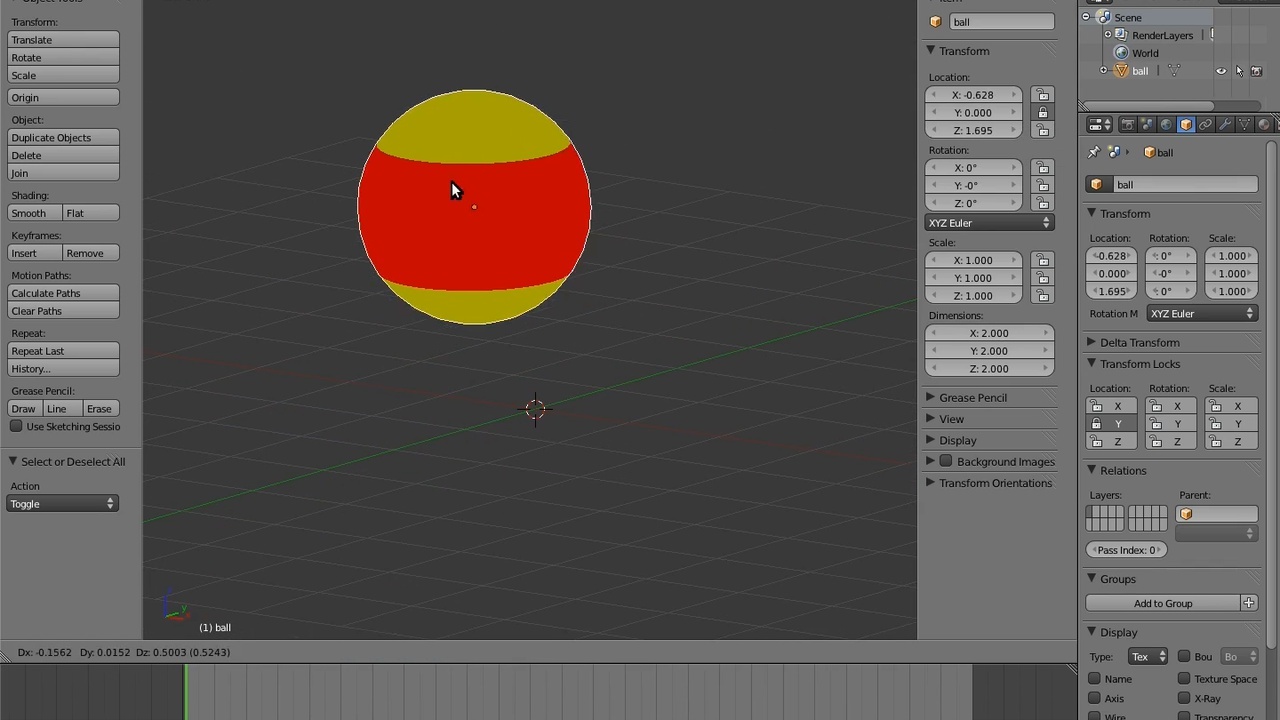Viewport: 1280px width, 720px height.
Task: Select the Material properties tab
Action: [1264, 124]
